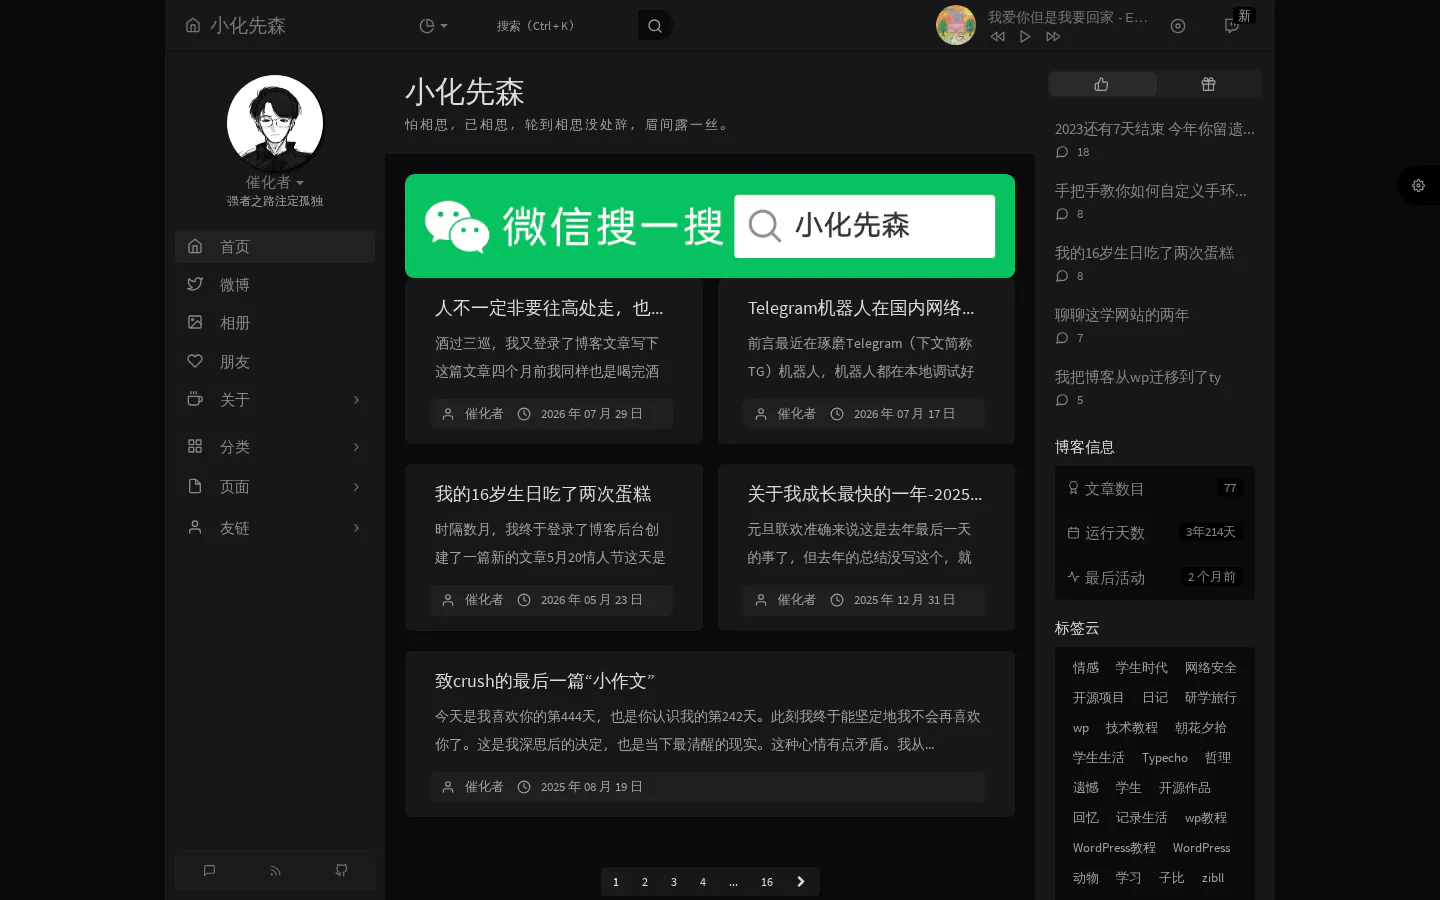Open article 人不一定非要往高处走
Screen dimensions: 1440x900
(x=549, y=308)
